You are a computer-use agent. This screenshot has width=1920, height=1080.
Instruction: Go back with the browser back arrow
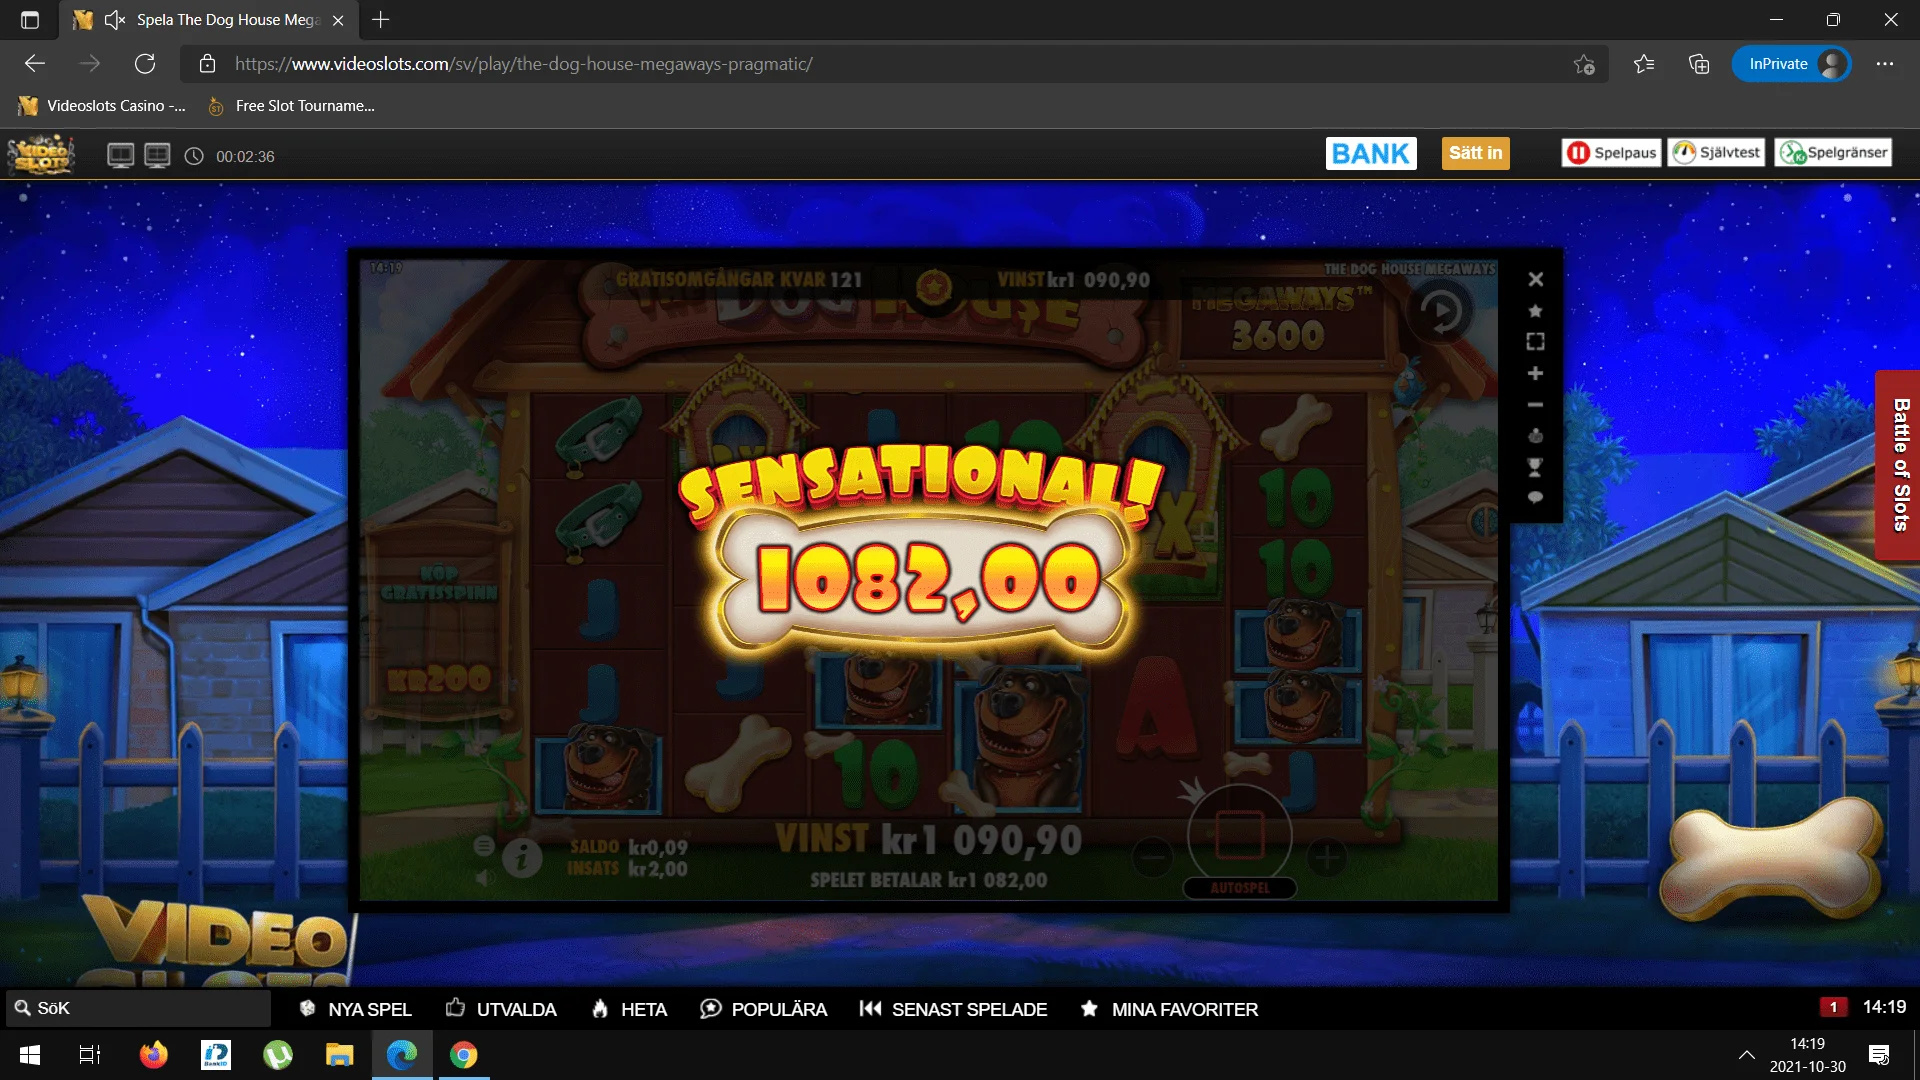(x=35, y=64)
